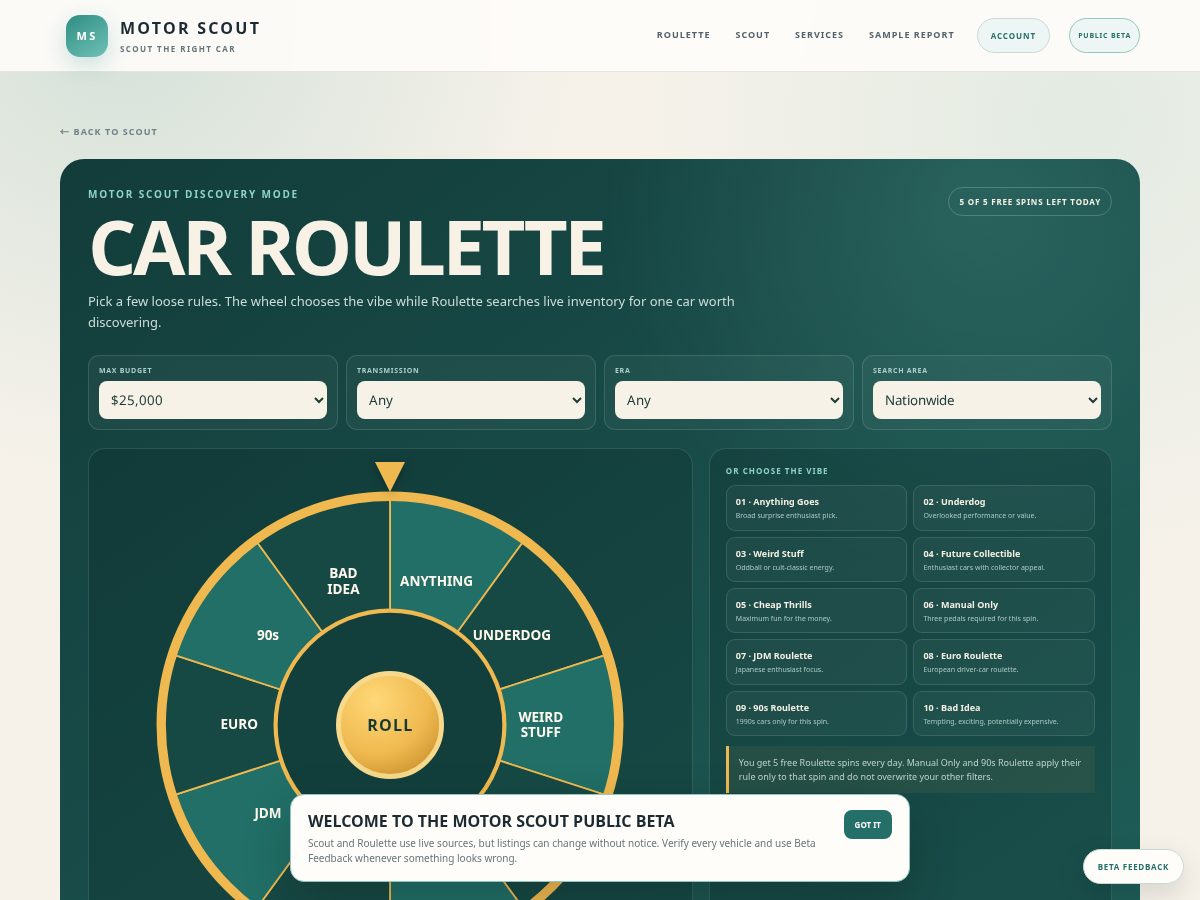Click the free spins info note
1200x900 pixels.
tap(910, 769)
